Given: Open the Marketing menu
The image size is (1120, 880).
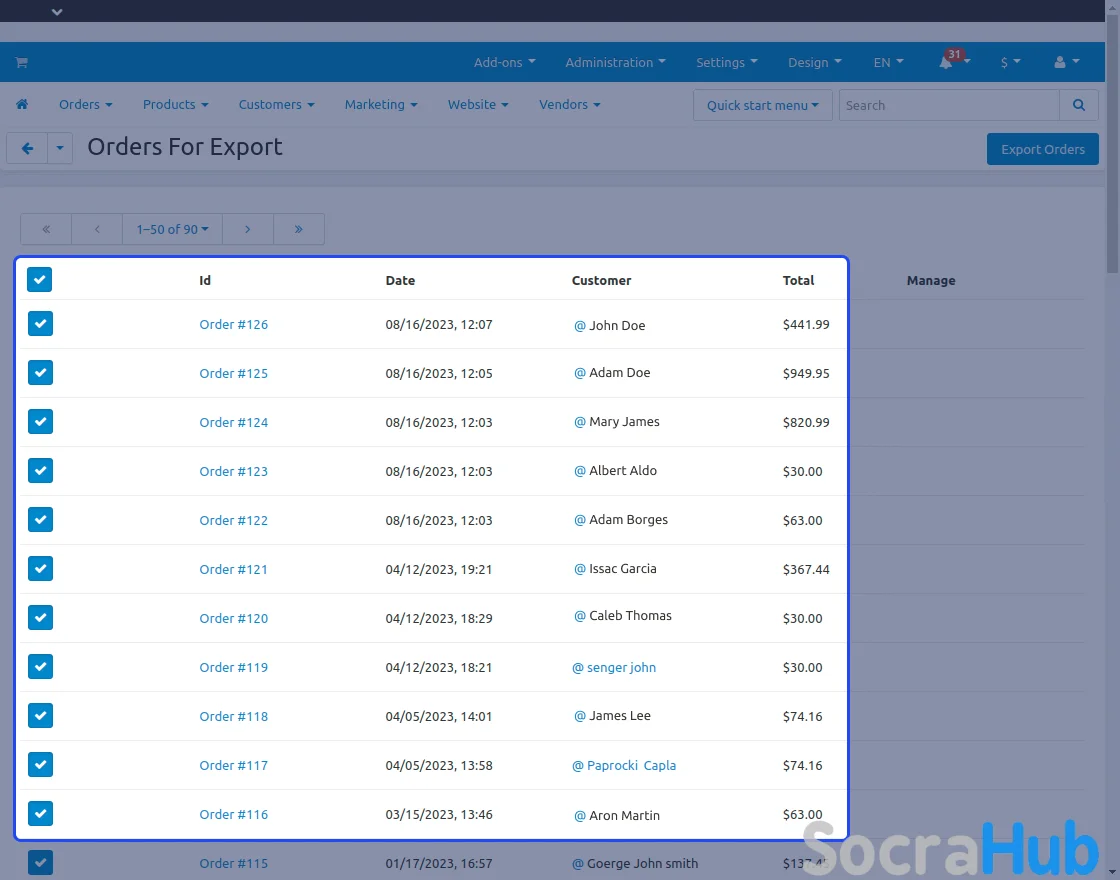Looking at the screenshot, I should pos(380,105).
